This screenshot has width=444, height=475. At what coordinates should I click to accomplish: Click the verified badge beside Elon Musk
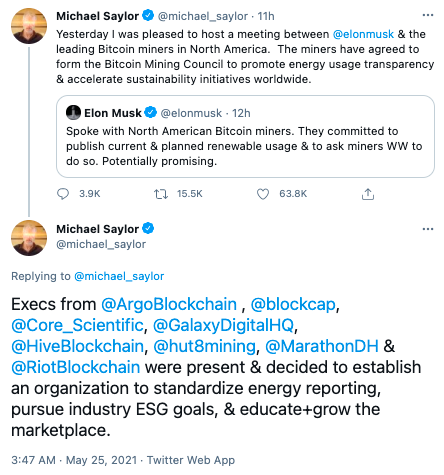tap(150, 112)
